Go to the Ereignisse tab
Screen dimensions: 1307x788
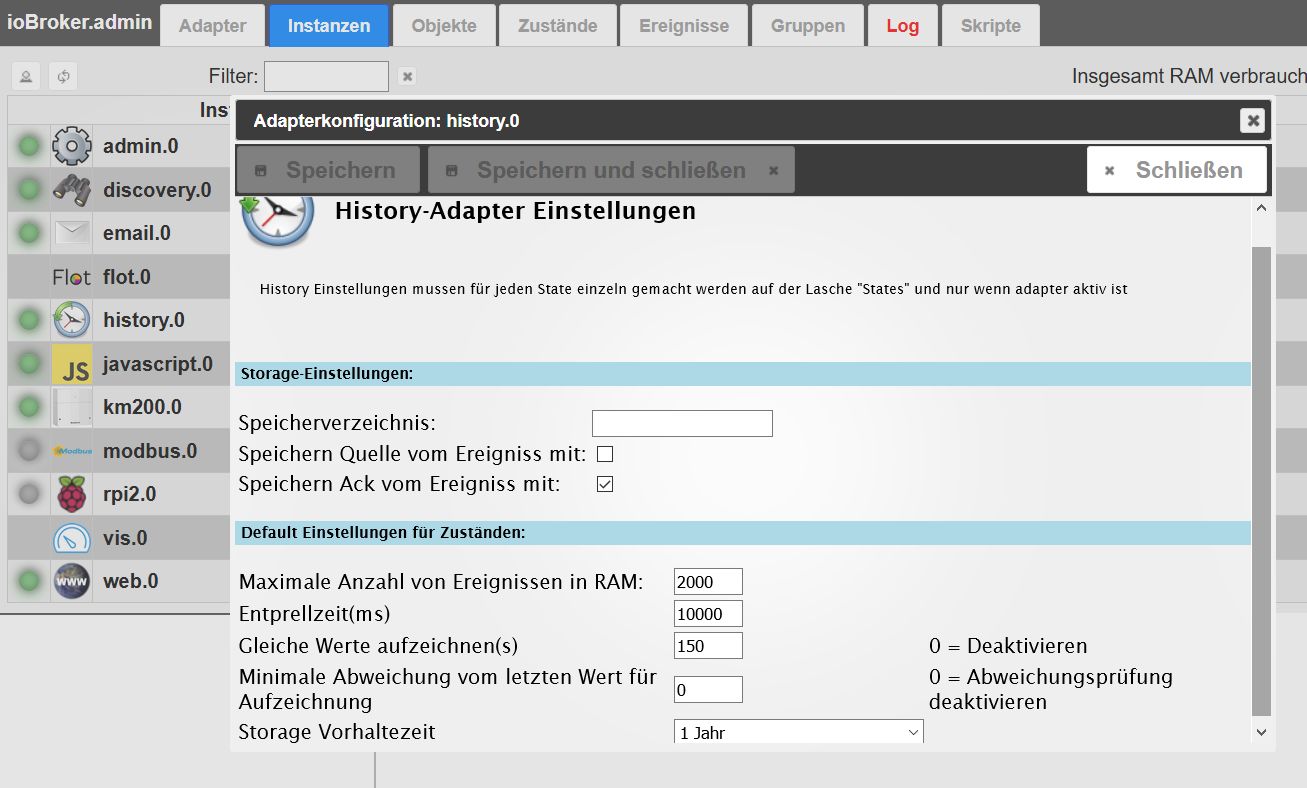[684, 26]
